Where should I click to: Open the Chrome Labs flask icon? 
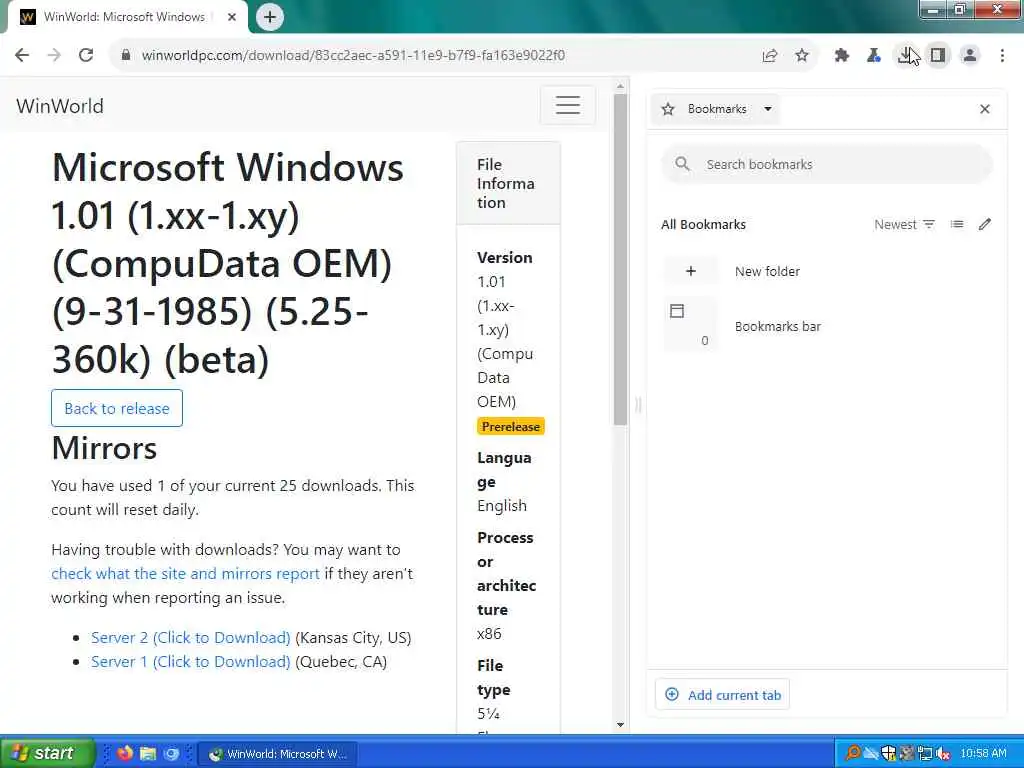pos(873,56)
